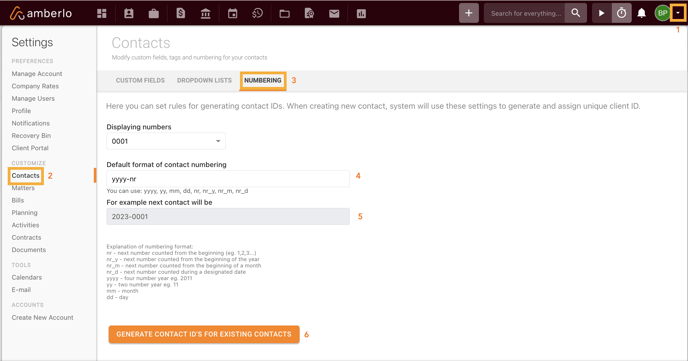Click the BP user avatar
Viewport: 688px width, 361px height.
pyautogui.click(x=663, y=13)
